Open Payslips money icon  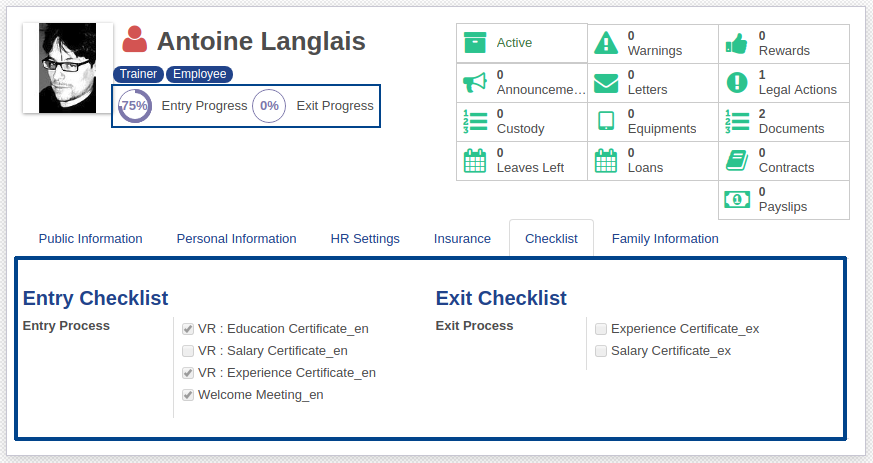coord(737,199)
